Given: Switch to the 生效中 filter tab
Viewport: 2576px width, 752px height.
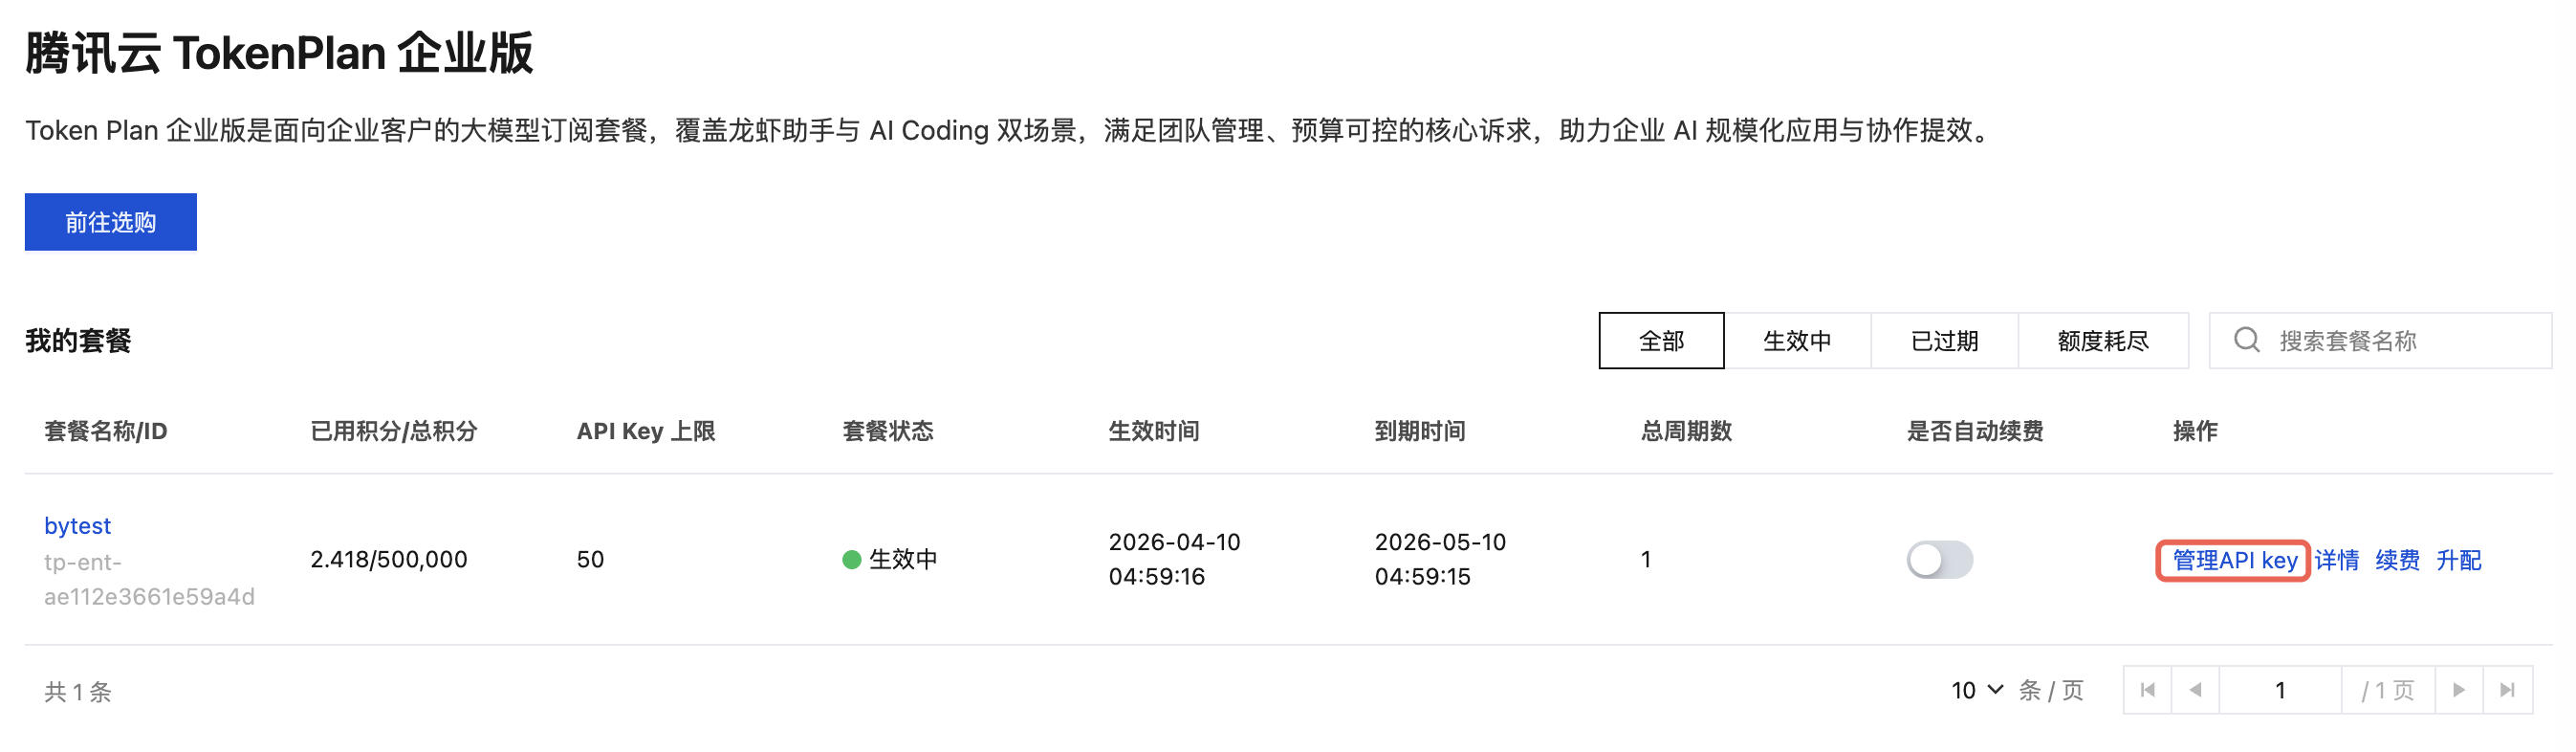Looking at the screenshot, I should point(1796,341).
